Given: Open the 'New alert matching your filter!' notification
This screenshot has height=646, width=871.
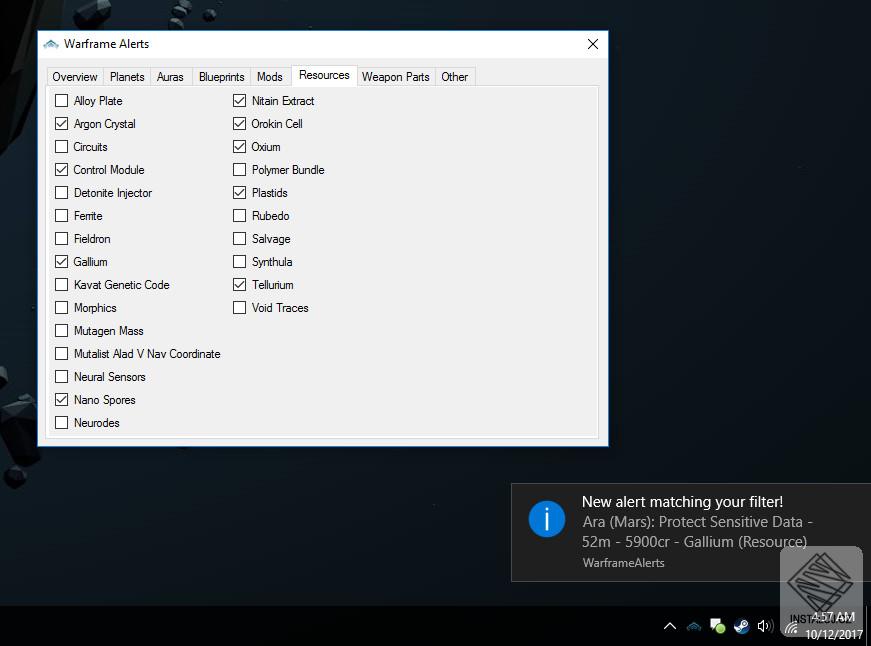Looking at the screenshot, I should (x=690, y=532).
